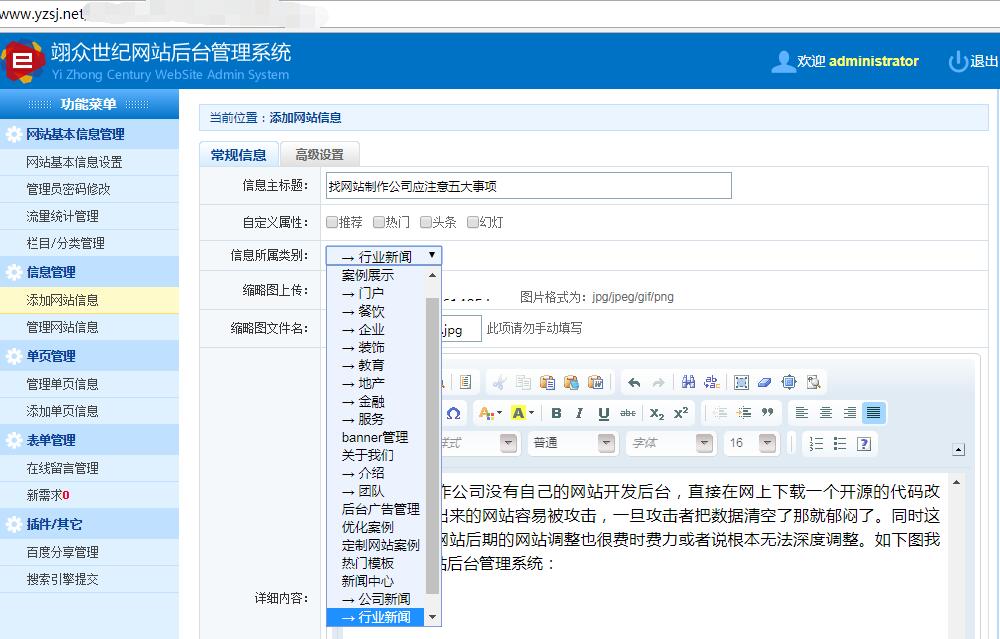Click the 信息主标题 text input field

[x=528, y=186]
